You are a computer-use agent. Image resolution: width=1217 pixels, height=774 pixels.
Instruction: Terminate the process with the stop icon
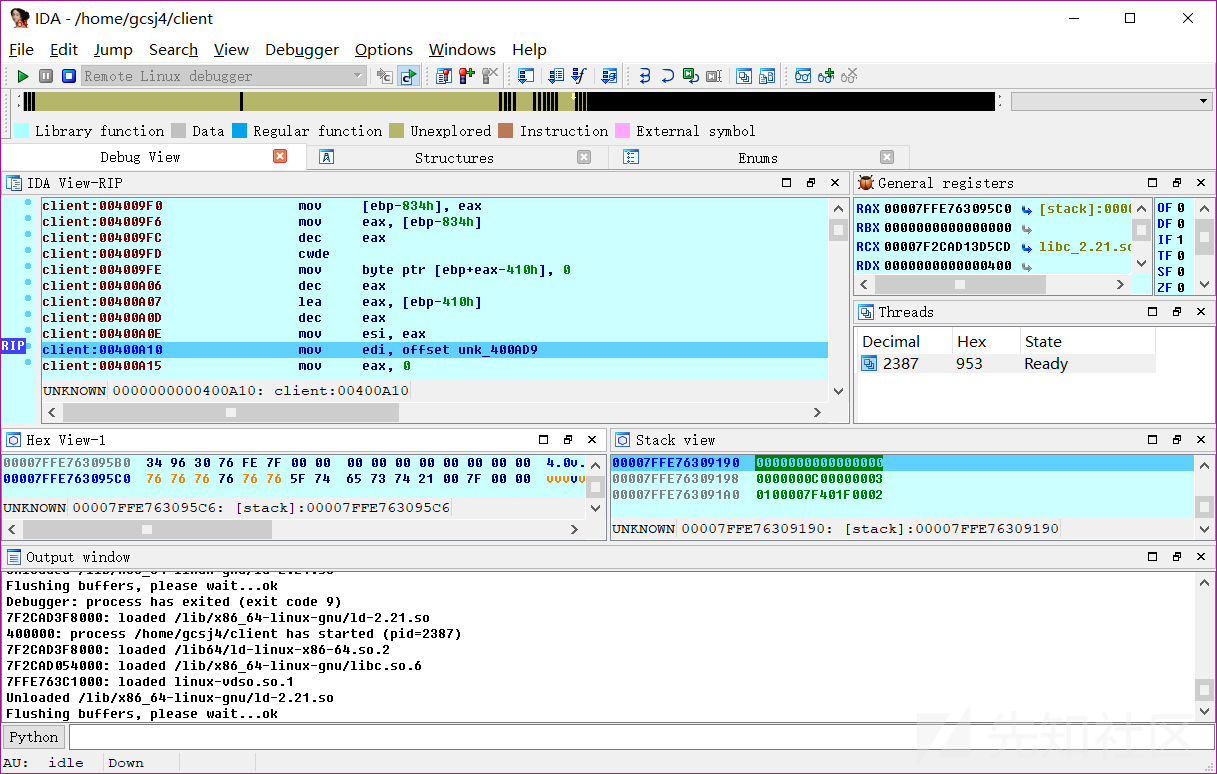point(69,76)
